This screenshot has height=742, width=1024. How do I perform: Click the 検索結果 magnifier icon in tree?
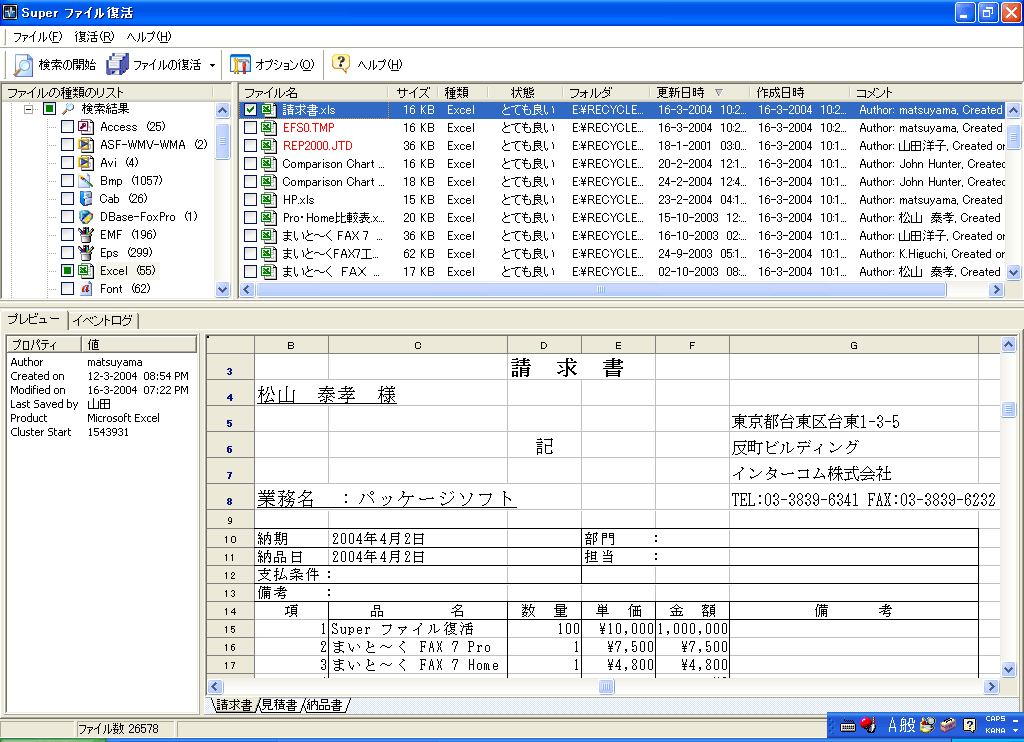(68, 108)
